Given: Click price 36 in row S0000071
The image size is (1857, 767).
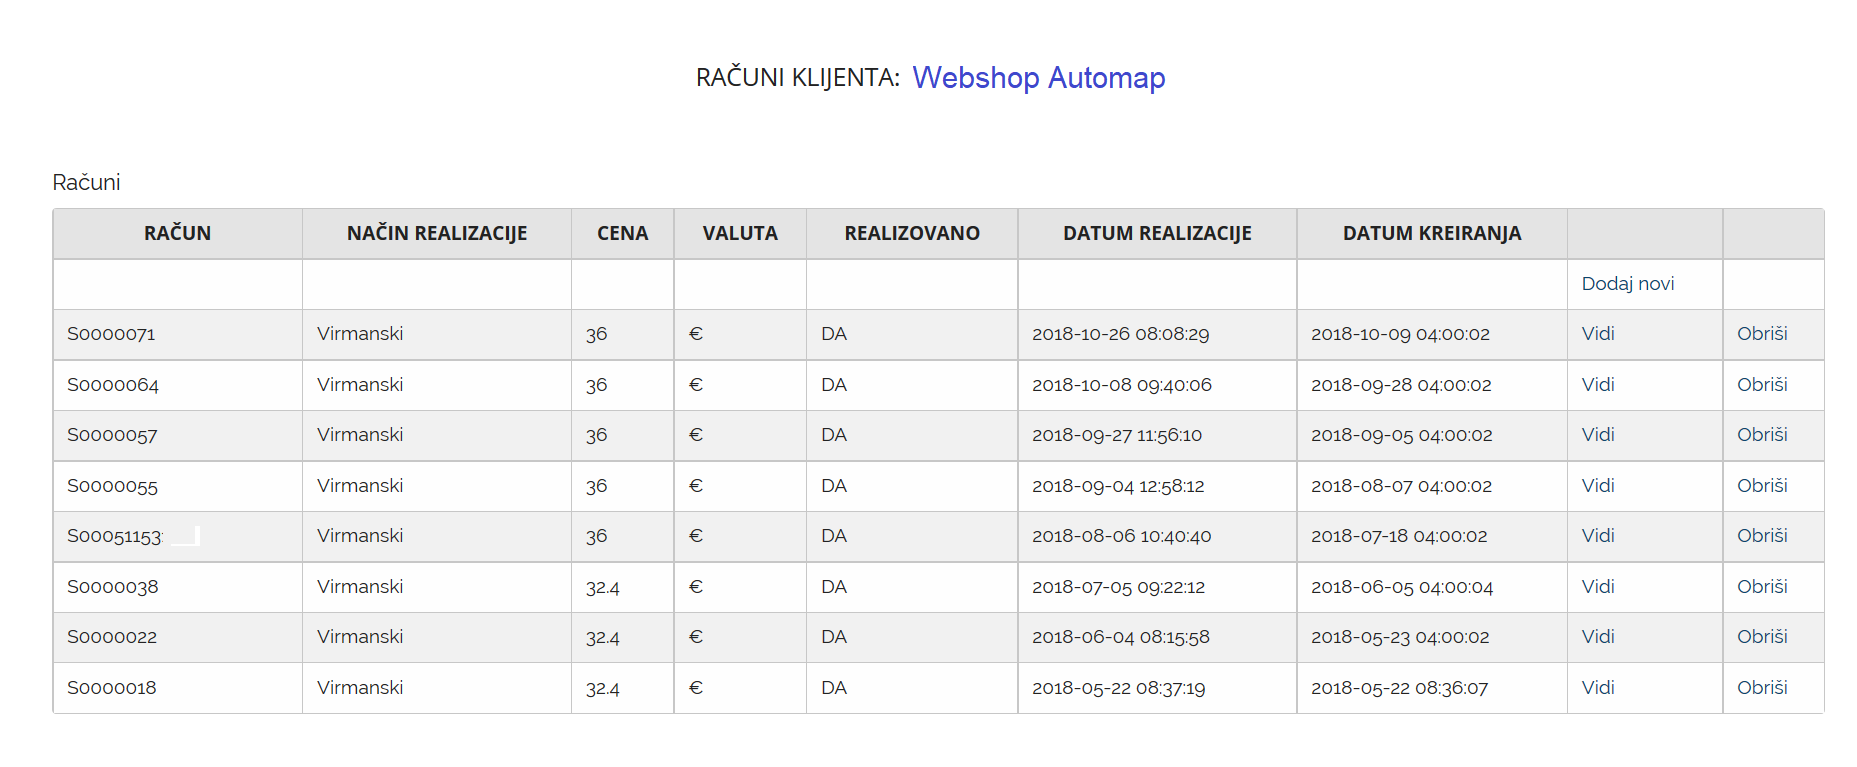Looking at the screenshot, I should tap(596, 334).
